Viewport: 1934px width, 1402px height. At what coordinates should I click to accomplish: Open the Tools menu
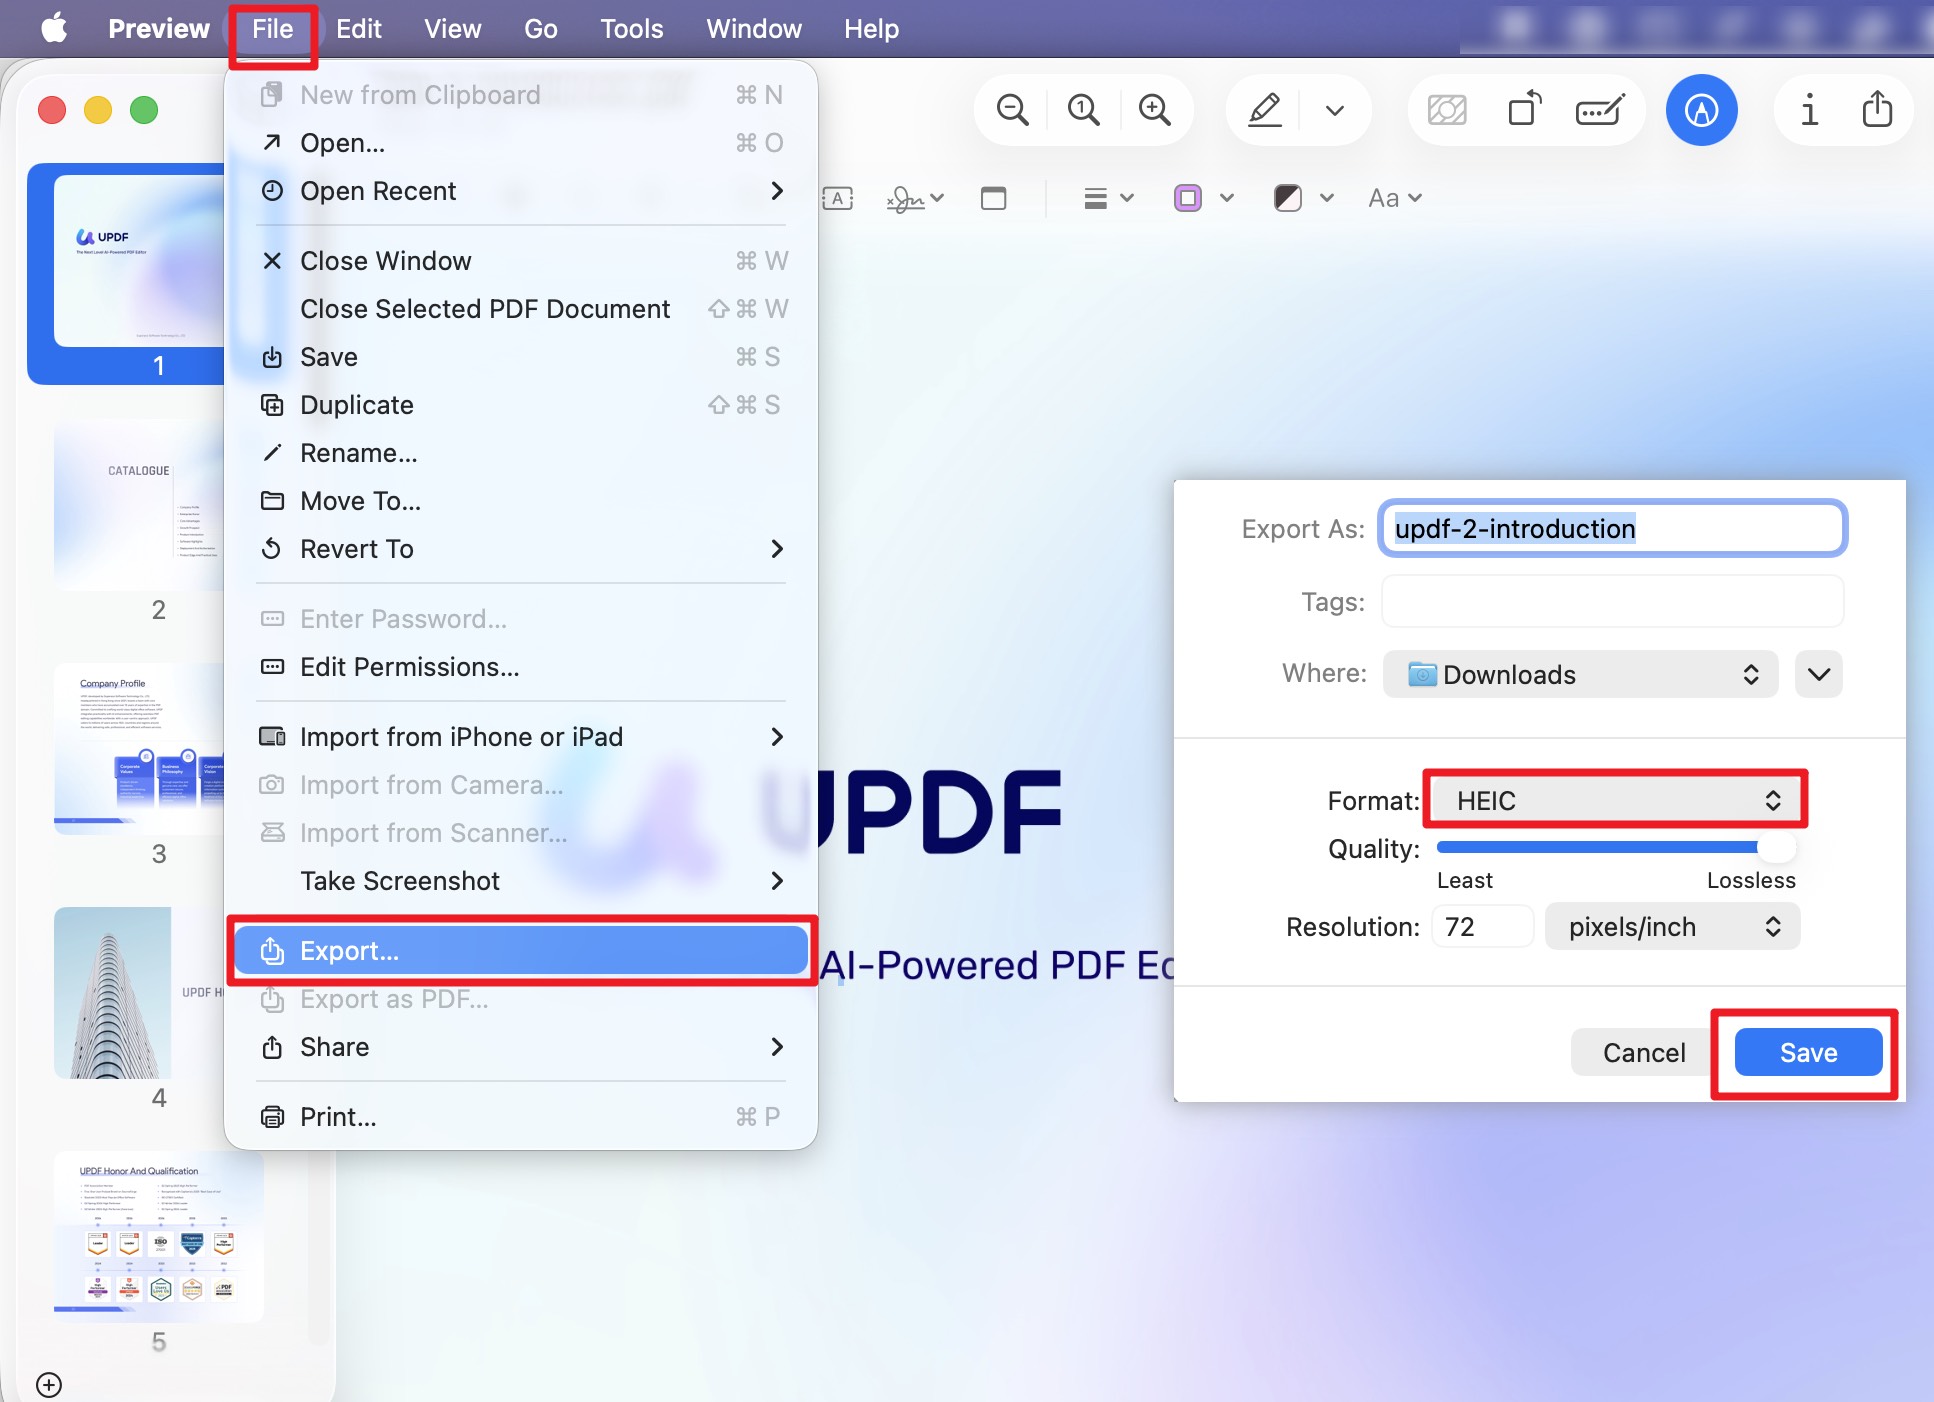pos(631,29)
